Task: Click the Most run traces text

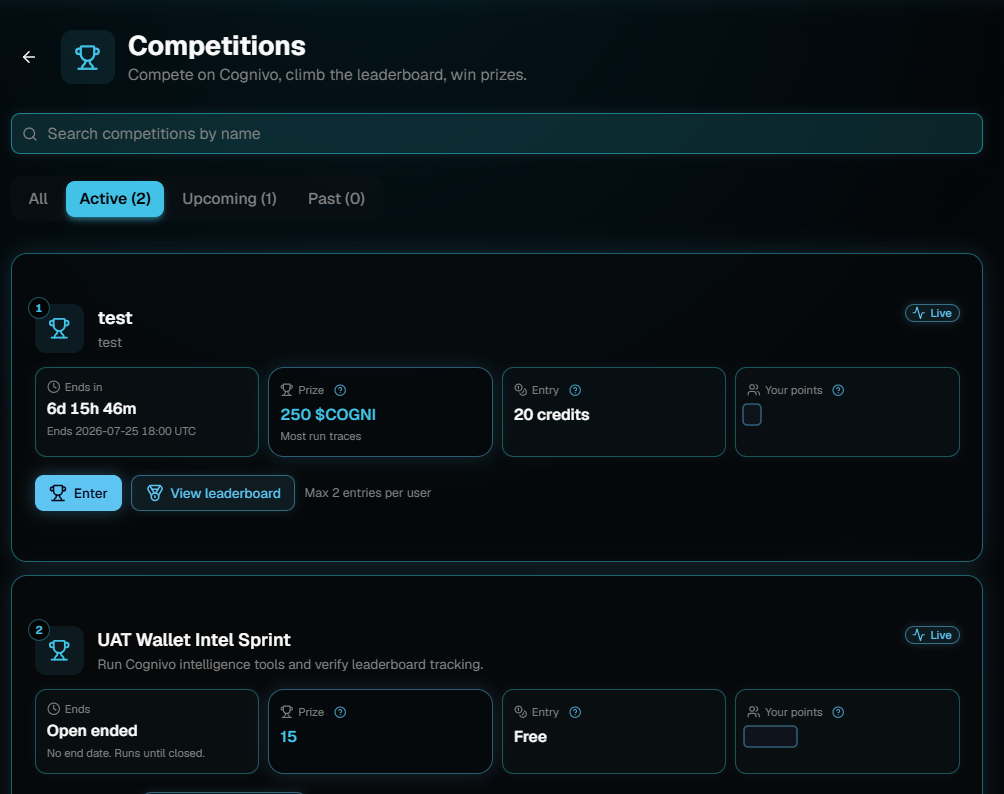Action: click(321, 436)
